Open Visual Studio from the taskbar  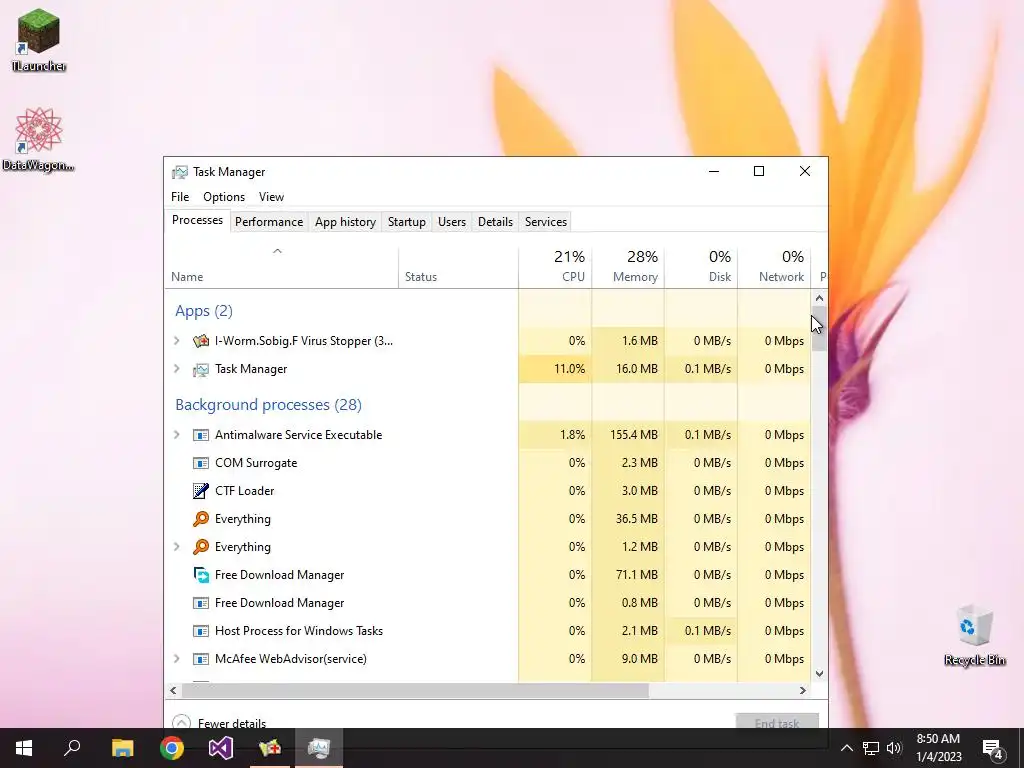[x=221, y=748]
